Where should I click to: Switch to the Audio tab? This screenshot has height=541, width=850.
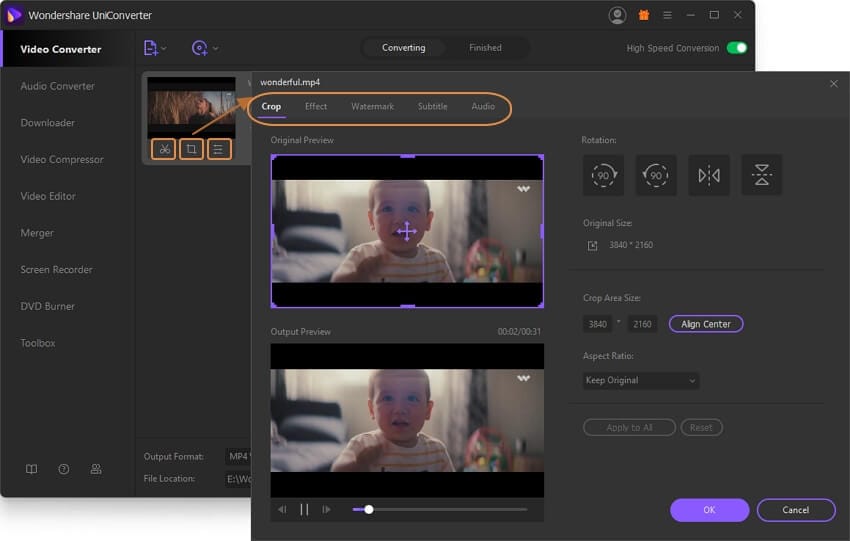click(x=483, y=106)
